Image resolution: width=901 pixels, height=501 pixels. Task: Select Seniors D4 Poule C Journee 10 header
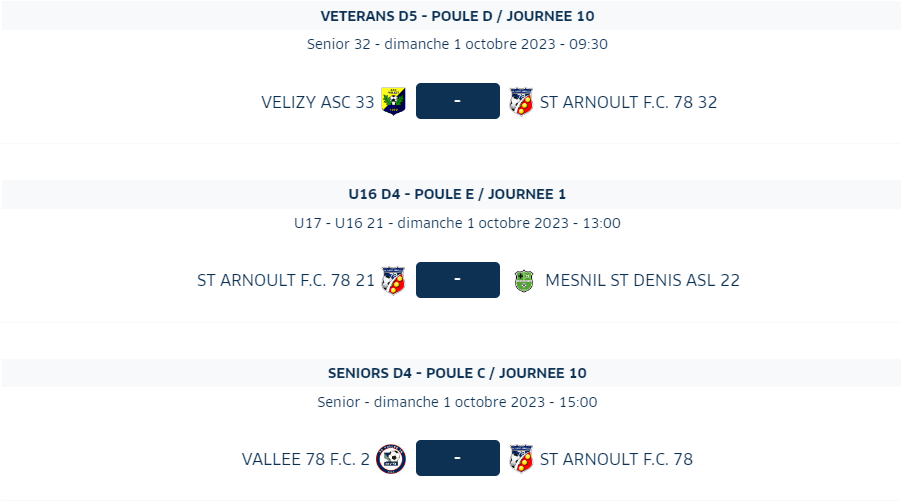[x=457, y=373]
